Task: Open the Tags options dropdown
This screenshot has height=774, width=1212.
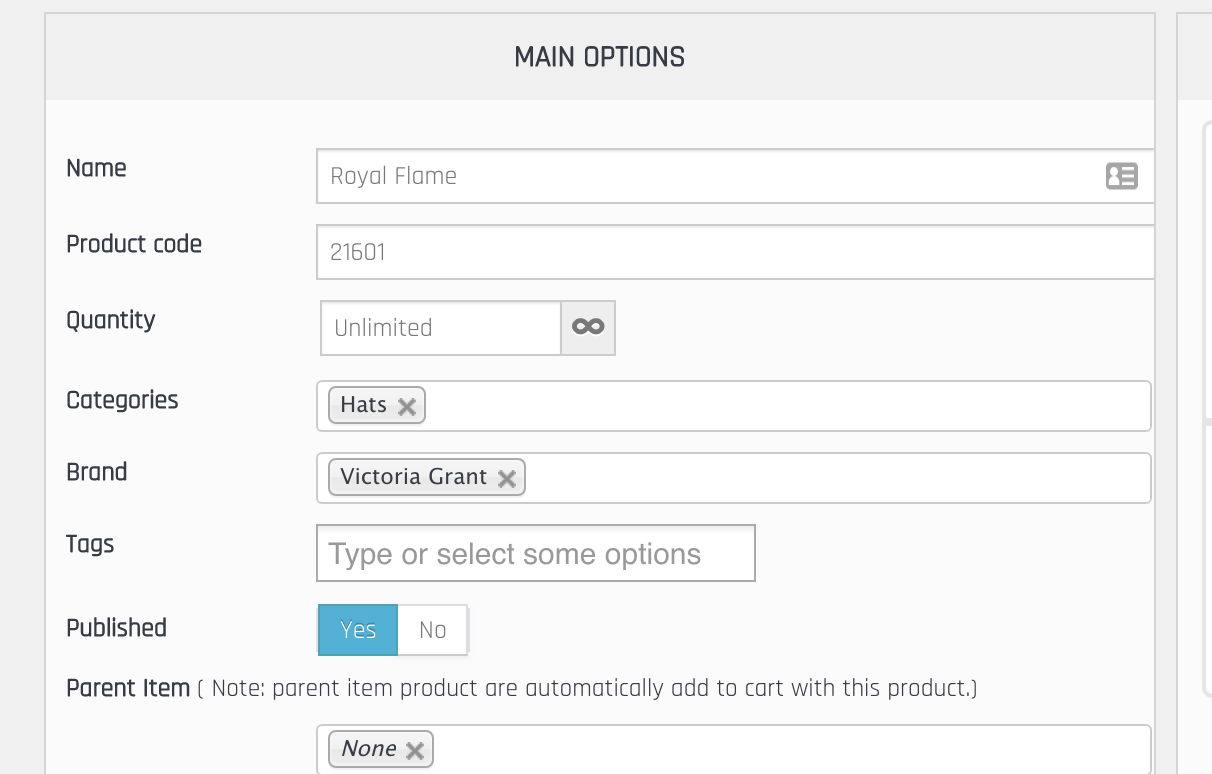Action: click(535, 554)
